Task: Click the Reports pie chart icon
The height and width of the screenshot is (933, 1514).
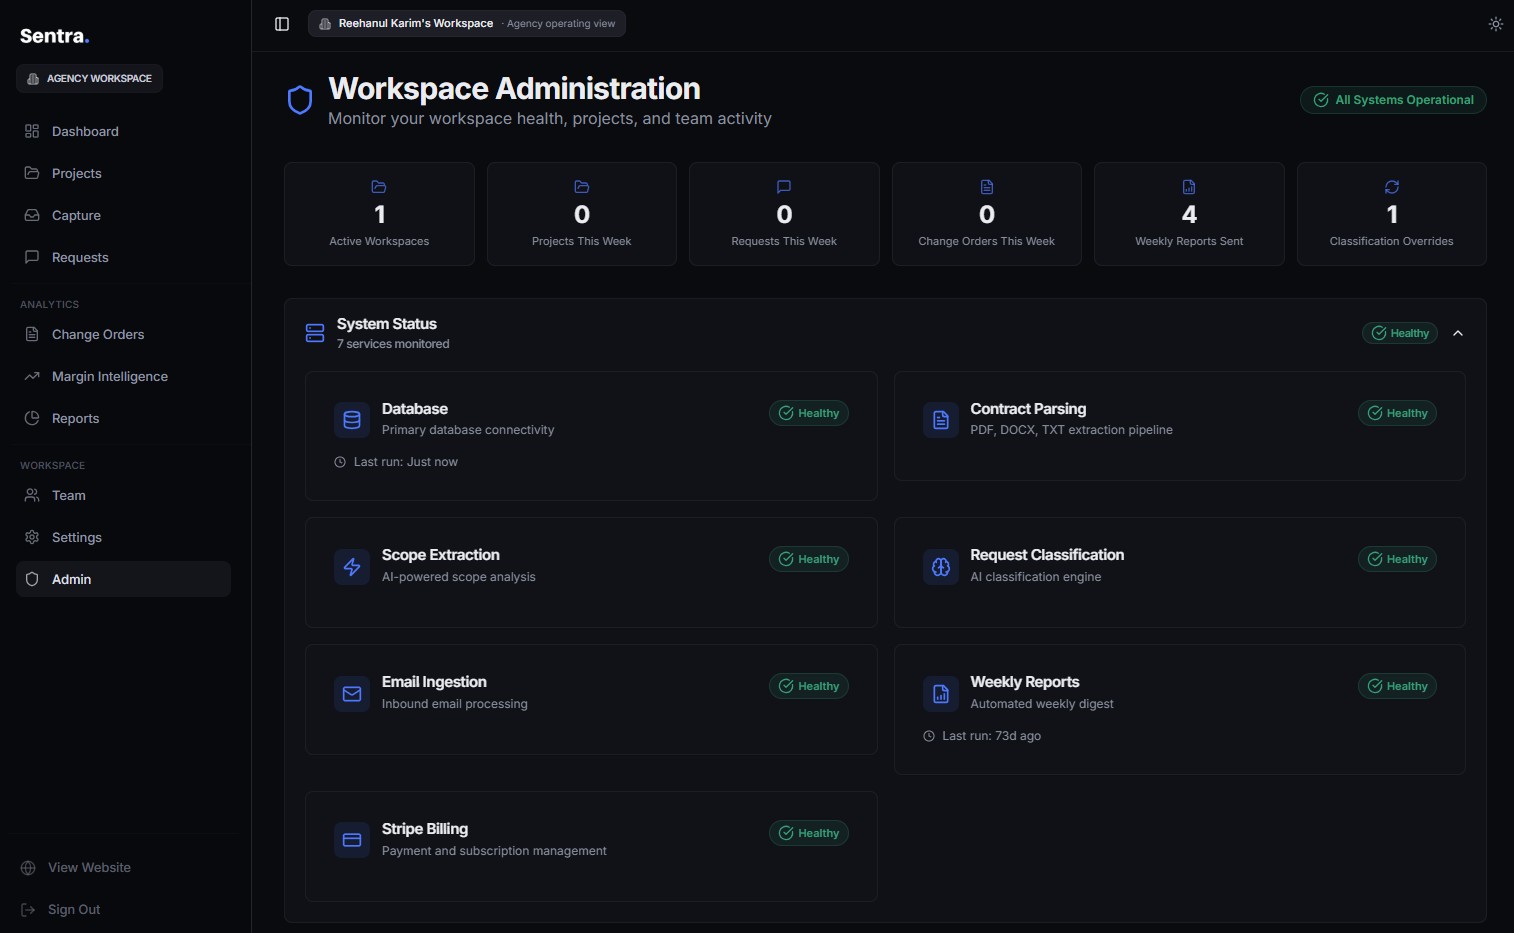Action: (x=32, y=418)
